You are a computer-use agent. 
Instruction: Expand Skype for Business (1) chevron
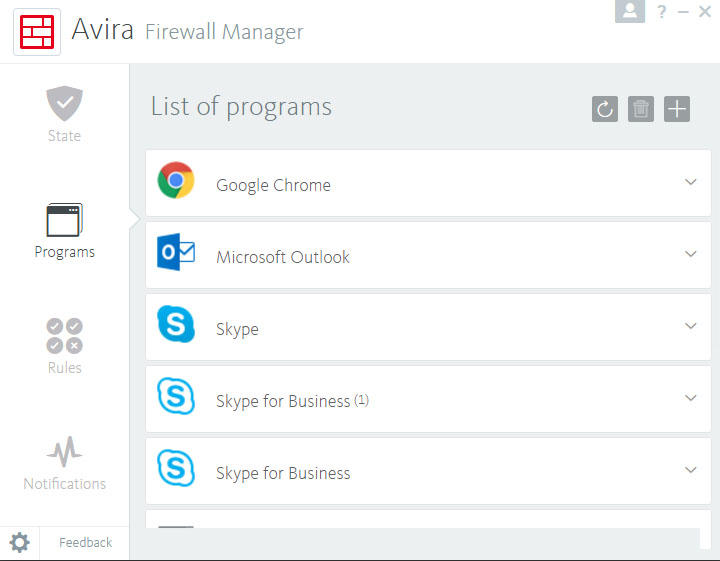[x=691, y=398]
